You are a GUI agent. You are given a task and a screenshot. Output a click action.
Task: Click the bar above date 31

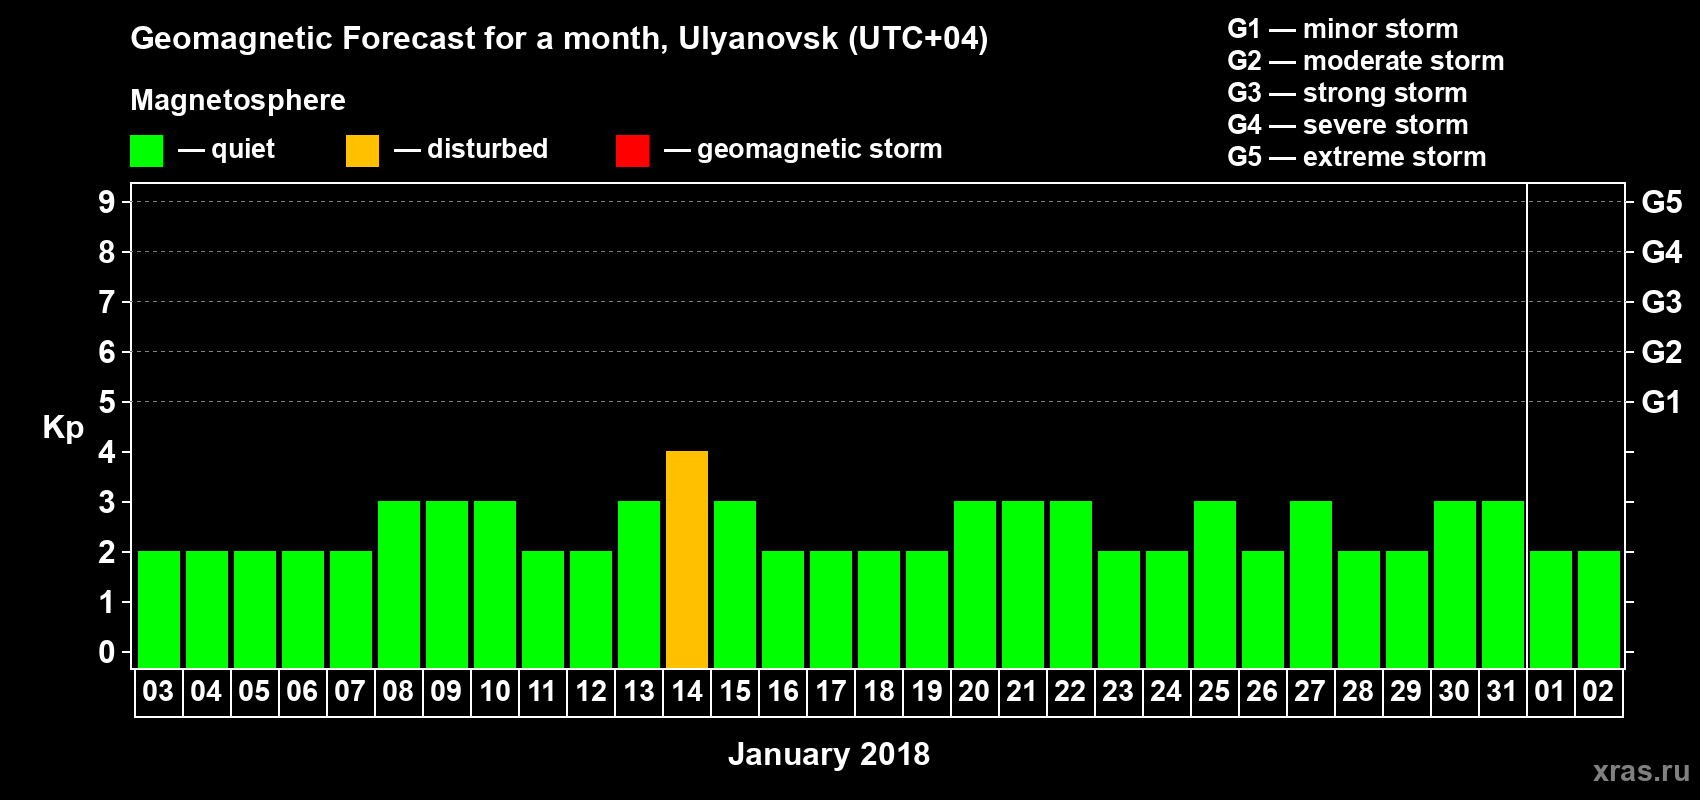click(x=1503, y=584)
